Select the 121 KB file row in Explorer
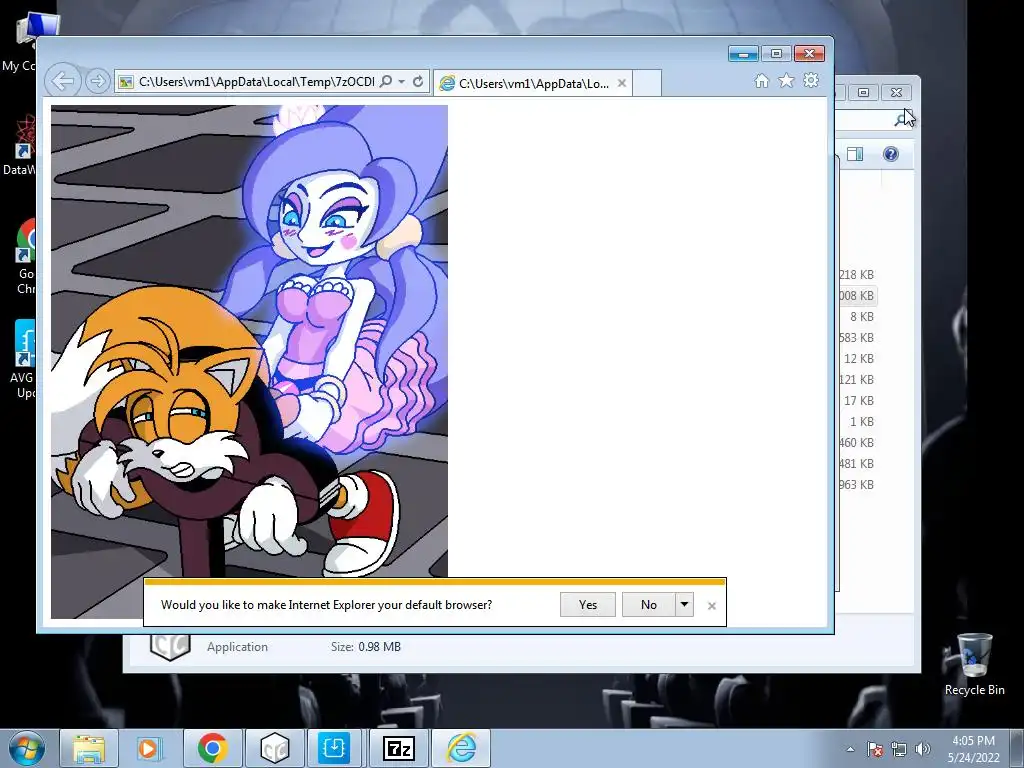1024x768 pixels. (856, 379)
